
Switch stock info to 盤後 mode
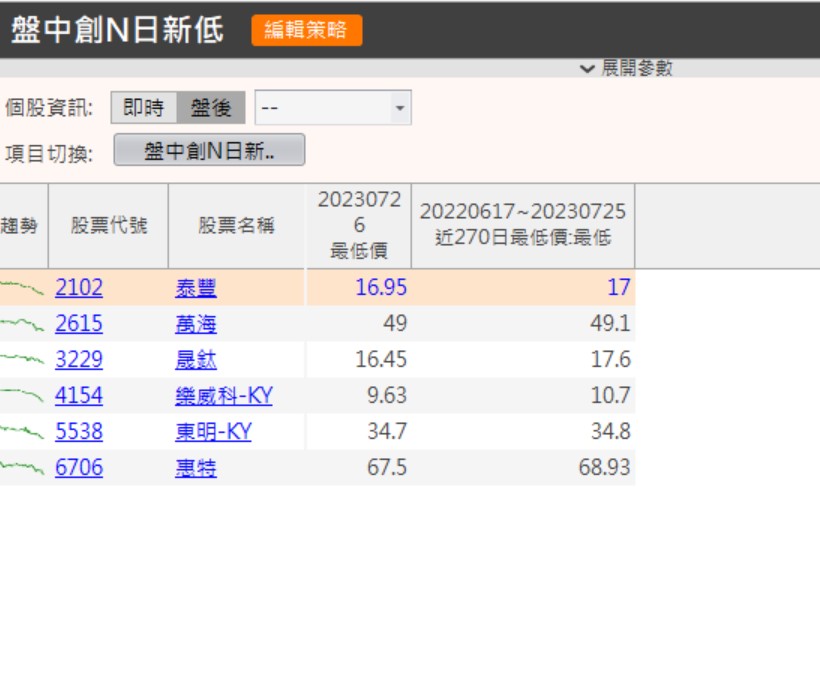[x=211, y=108]
